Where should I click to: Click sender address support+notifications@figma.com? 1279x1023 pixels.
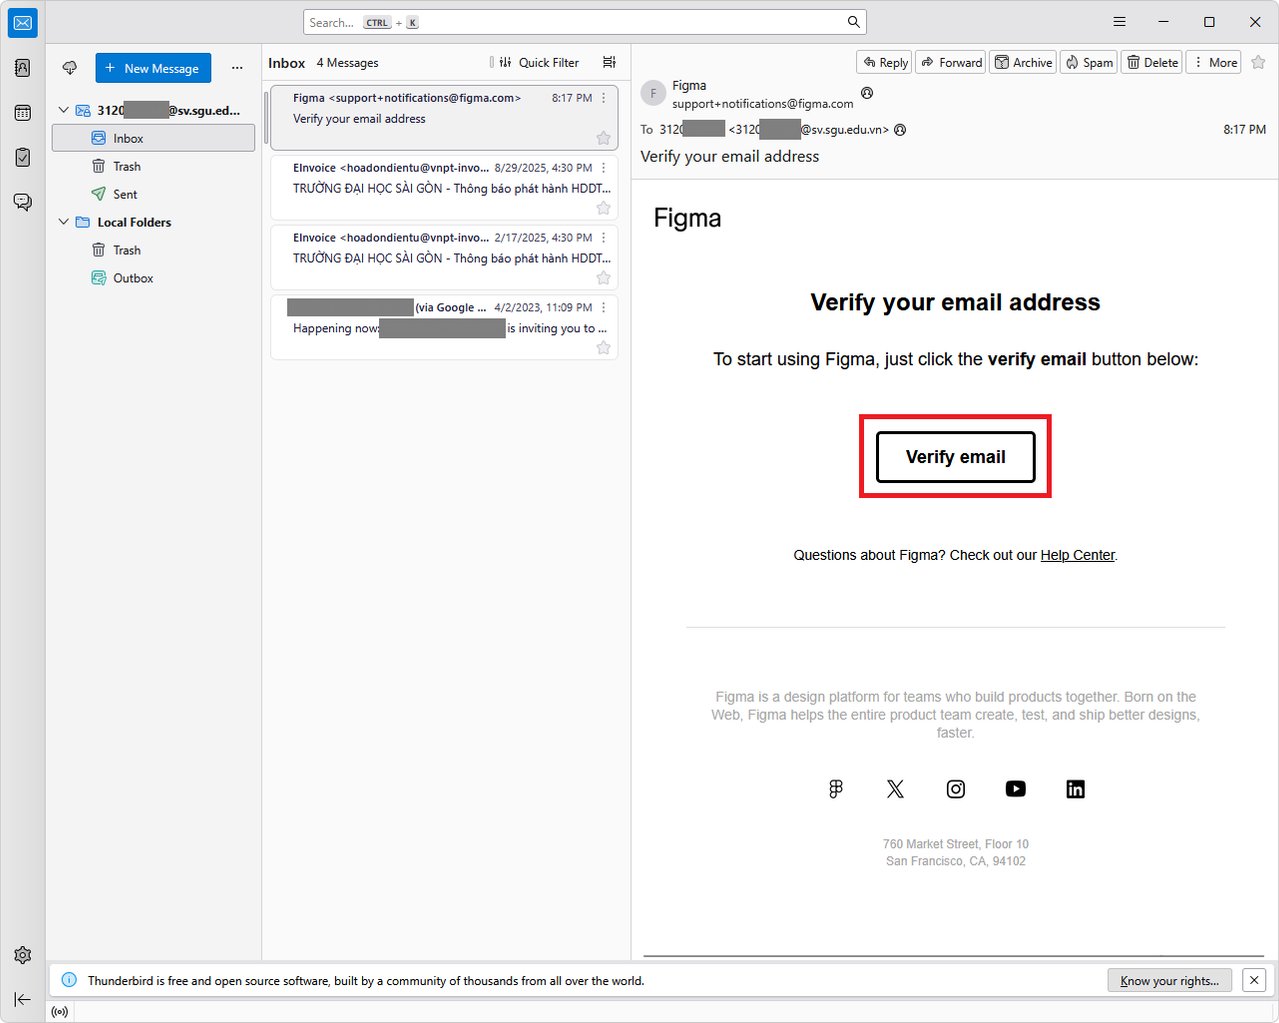click(762, 103)
